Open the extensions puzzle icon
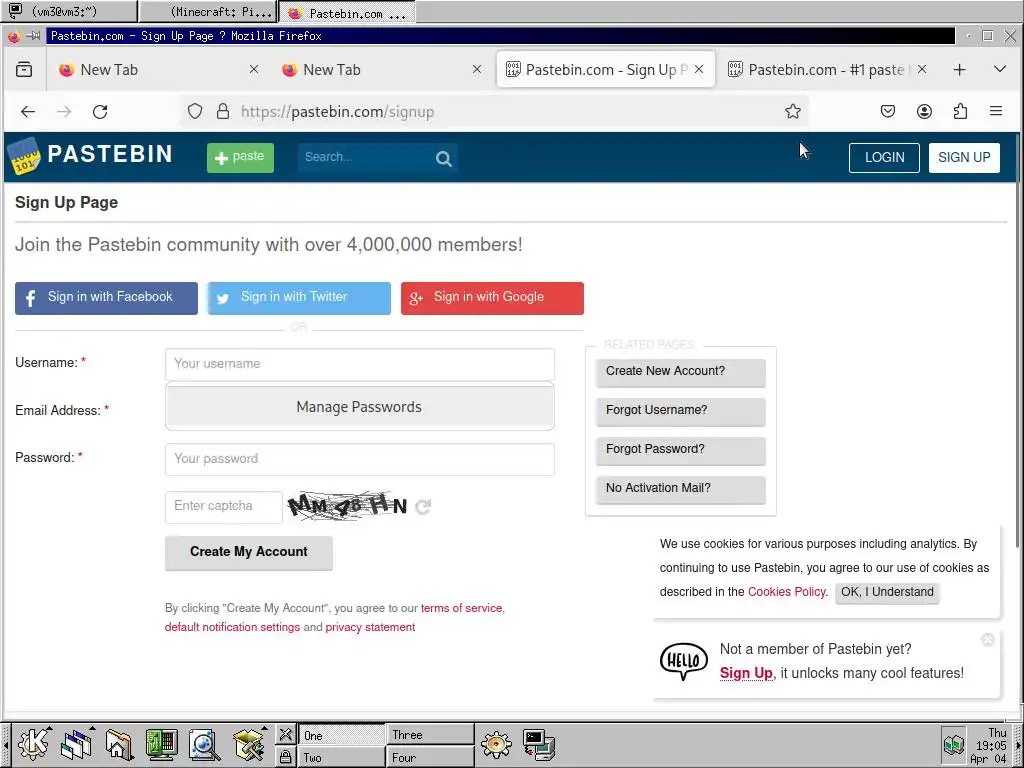The height and width of the screenshot is (768, 1024). 960,112
